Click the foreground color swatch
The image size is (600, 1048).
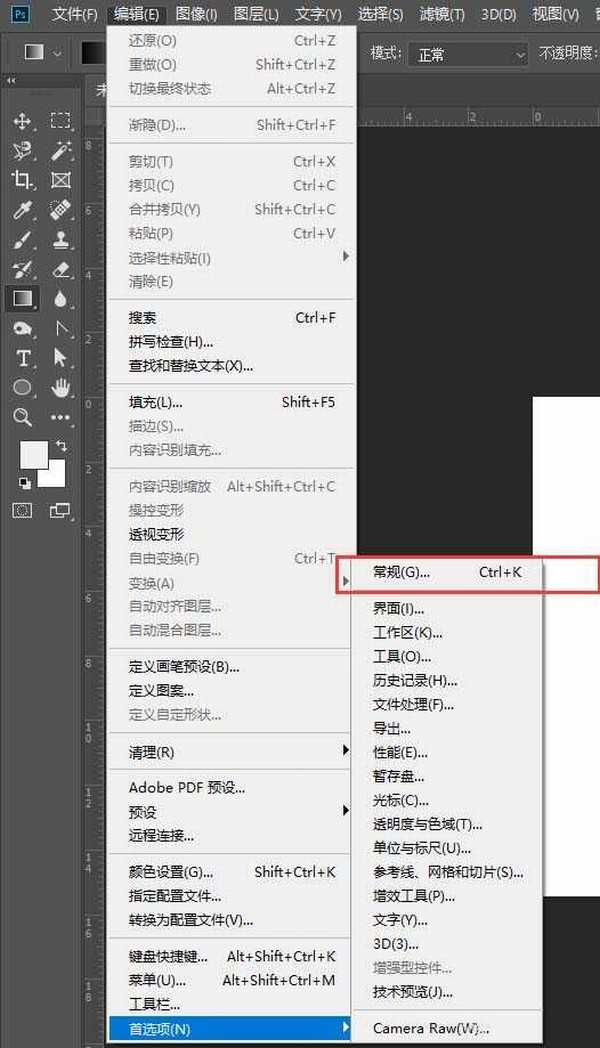(x=33, y=455)
